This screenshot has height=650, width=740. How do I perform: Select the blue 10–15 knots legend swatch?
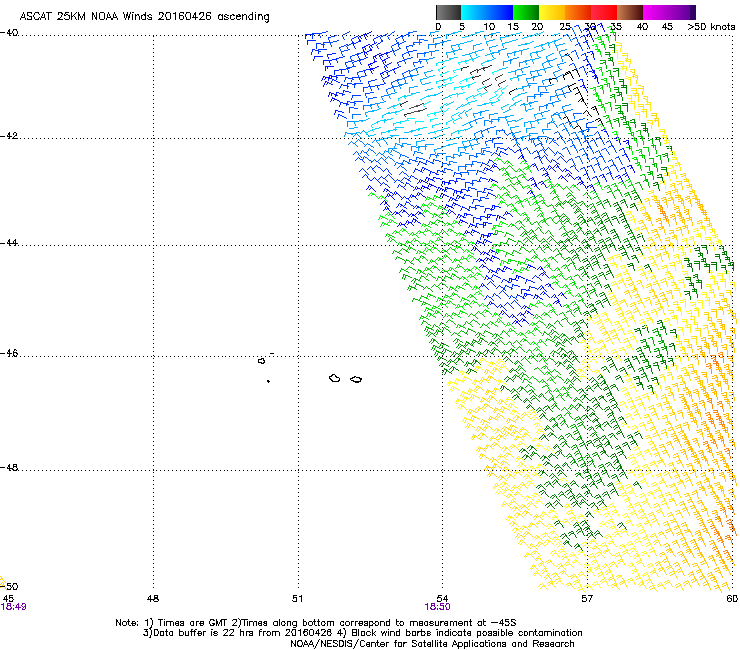500,12
